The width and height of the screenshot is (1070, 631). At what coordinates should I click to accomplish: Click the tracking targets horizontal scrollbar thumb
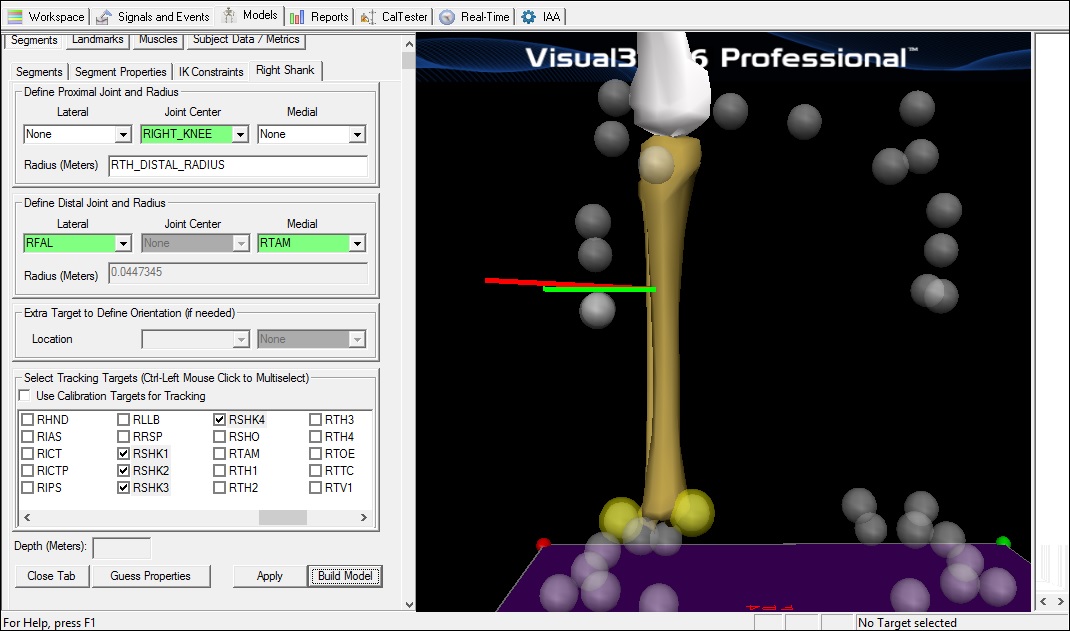[x=282, y=518]
